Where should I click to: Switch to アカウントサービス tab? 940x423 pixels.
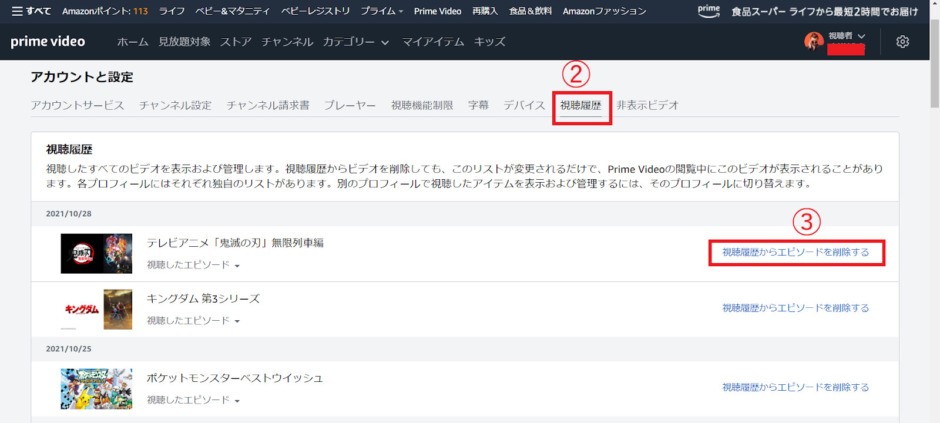77,105
